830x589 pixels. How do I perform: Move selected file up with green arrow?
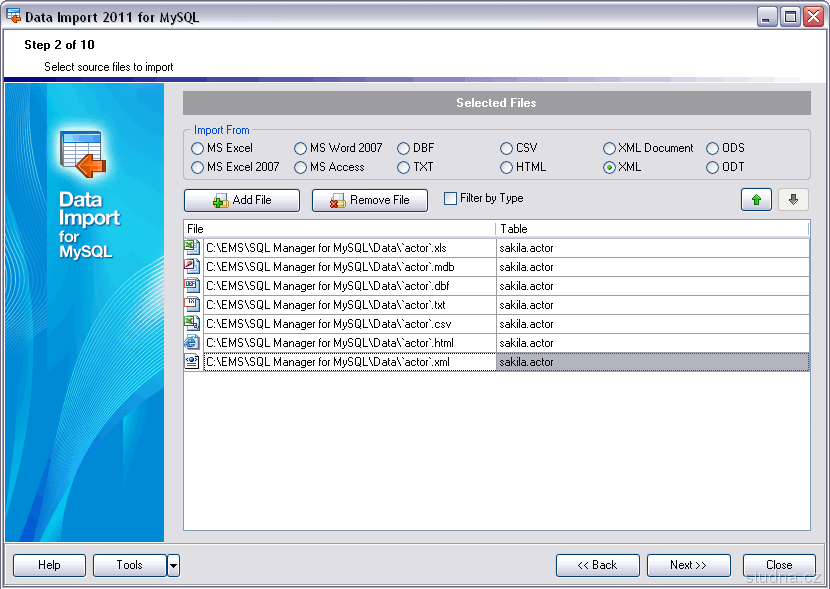tap(756, 199)
